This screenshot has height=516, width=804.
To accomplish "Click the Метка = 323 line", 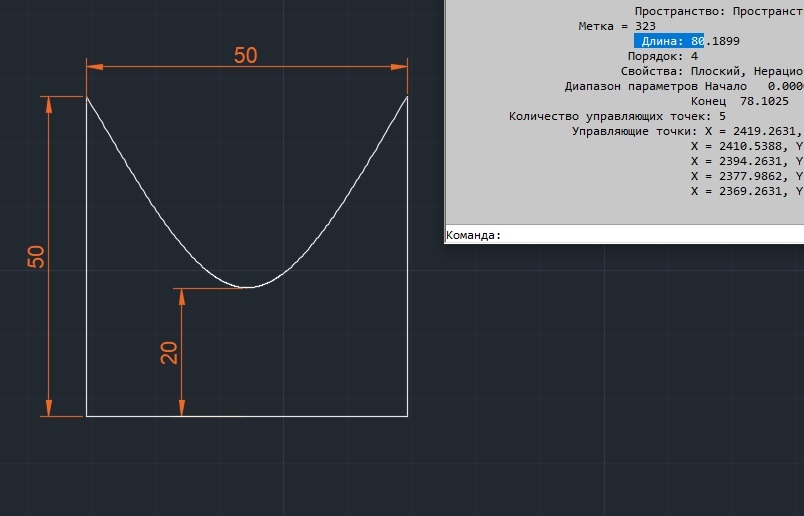I will coord(617,26).
